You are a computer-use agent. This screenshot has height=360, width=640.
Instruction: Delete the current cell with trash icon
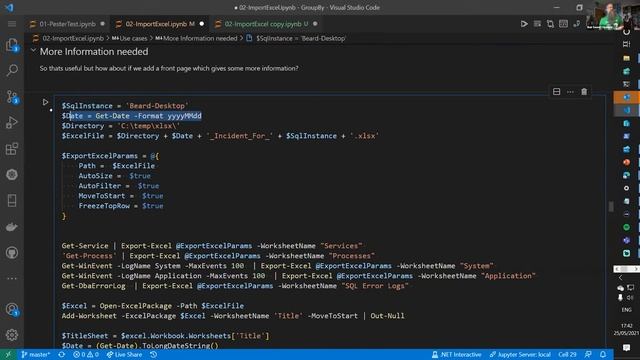click(x=584, y=92)
